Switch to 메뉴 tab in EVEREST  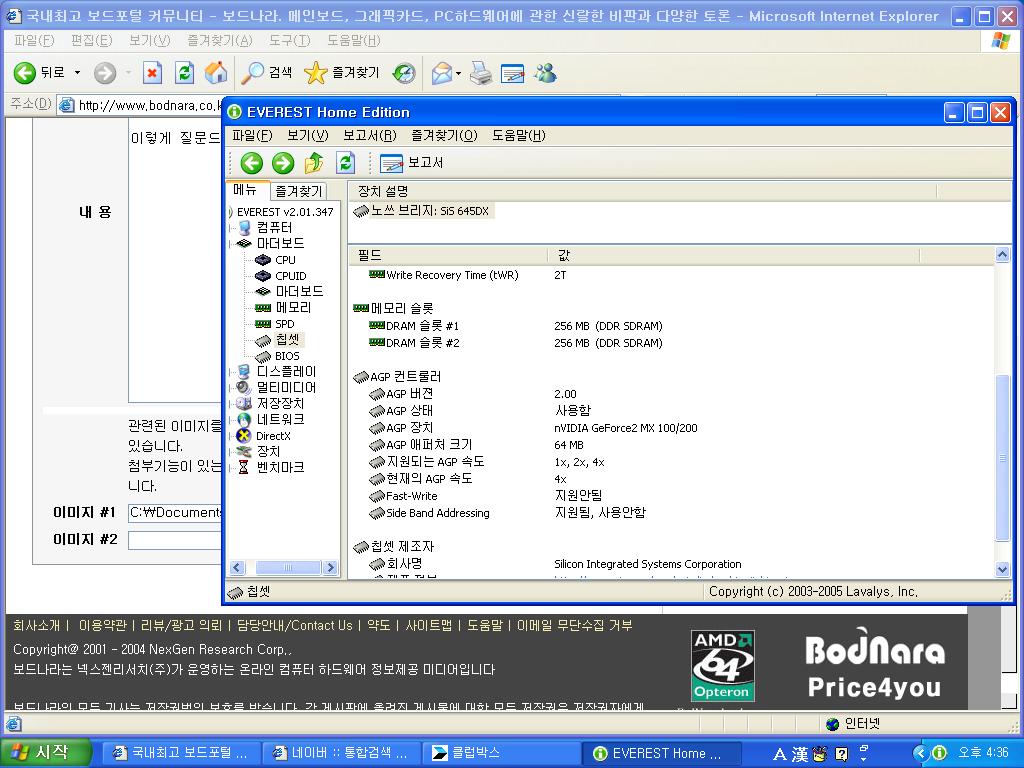[x=246, y=190]
